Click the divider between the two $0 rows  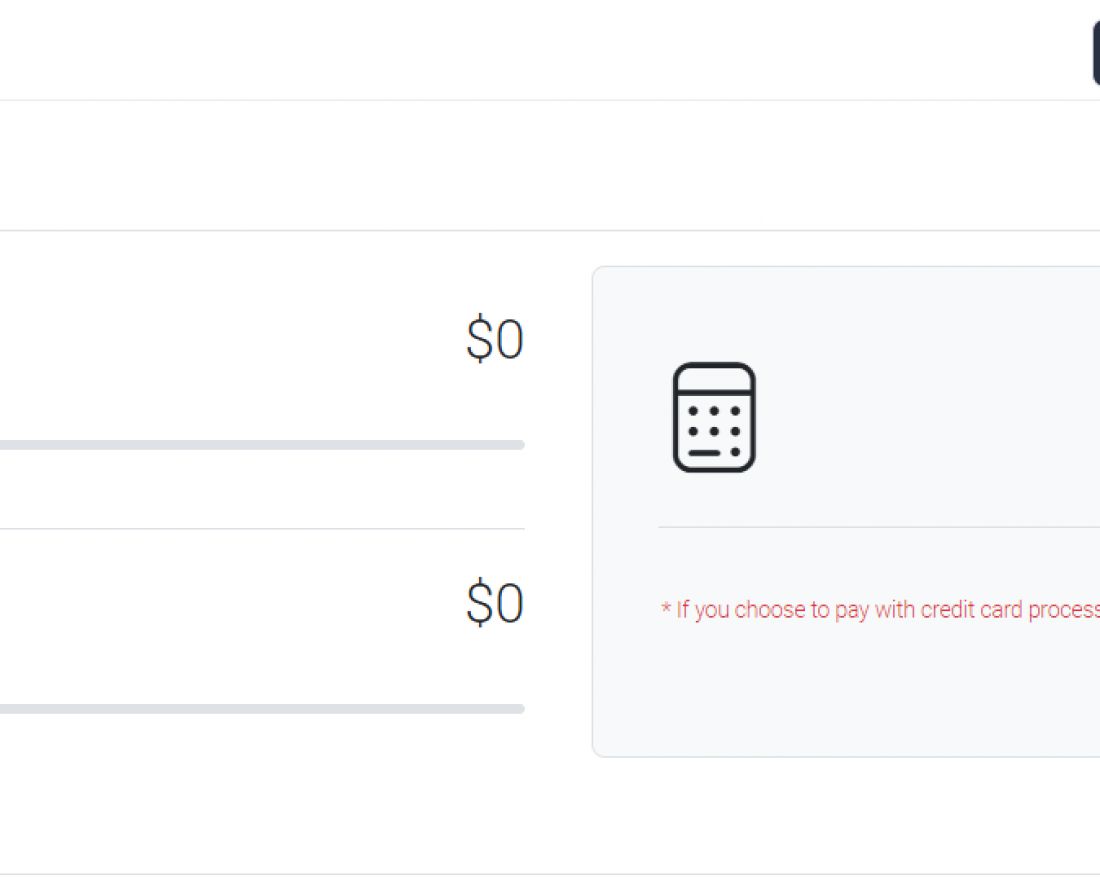click(262, 528)
